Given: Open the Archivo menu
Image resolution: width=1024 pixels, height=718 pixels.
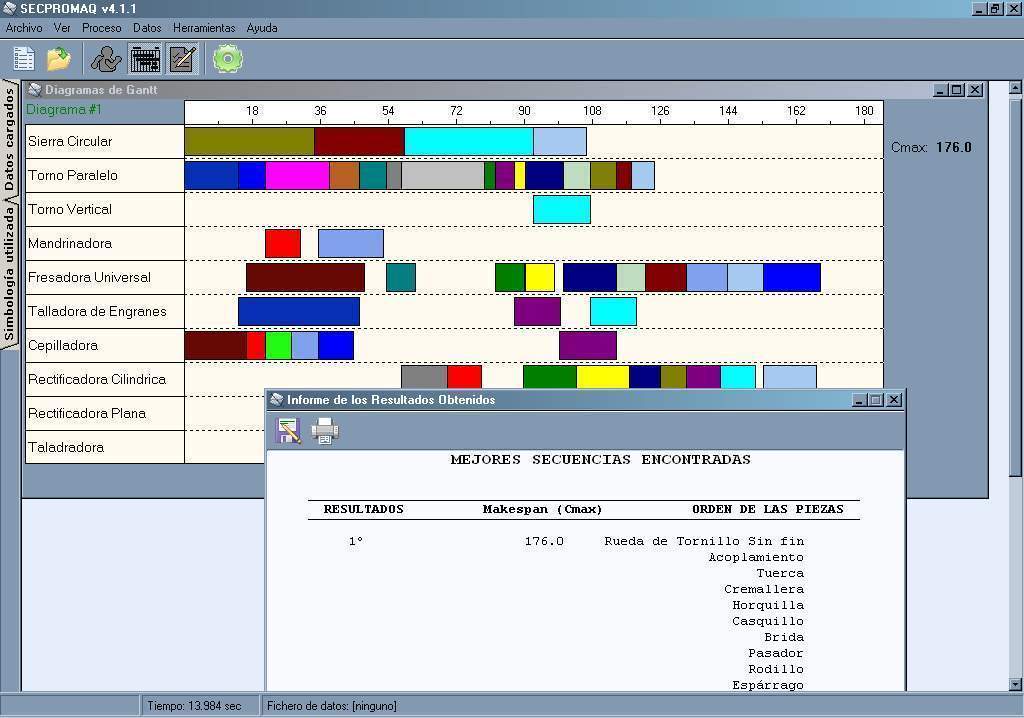Looking at the screenshot, I should 24,28.
